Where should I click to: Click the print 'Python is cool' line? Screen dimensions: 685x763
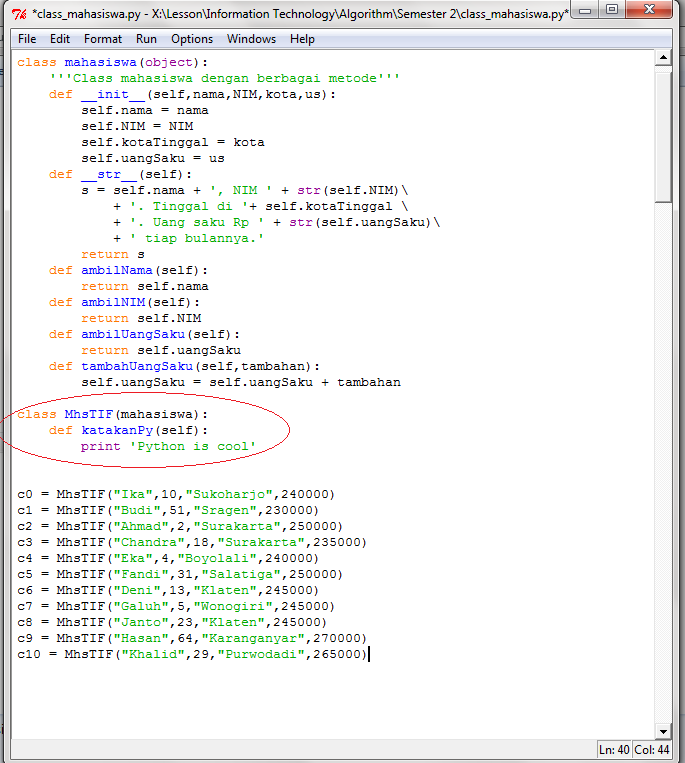click(168, 447)
